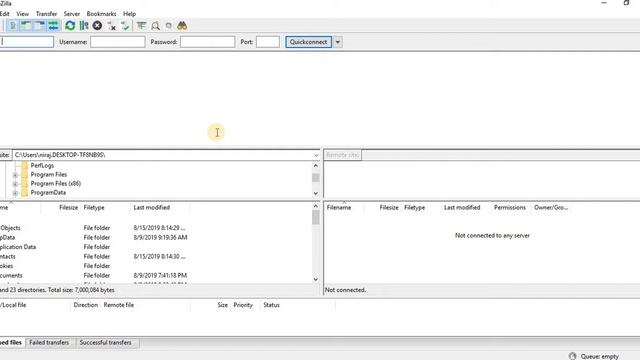The width and height of the screenshot is (640, 360).
Task: Toggle the transfer queue display
Action: [x=53, y=26]
